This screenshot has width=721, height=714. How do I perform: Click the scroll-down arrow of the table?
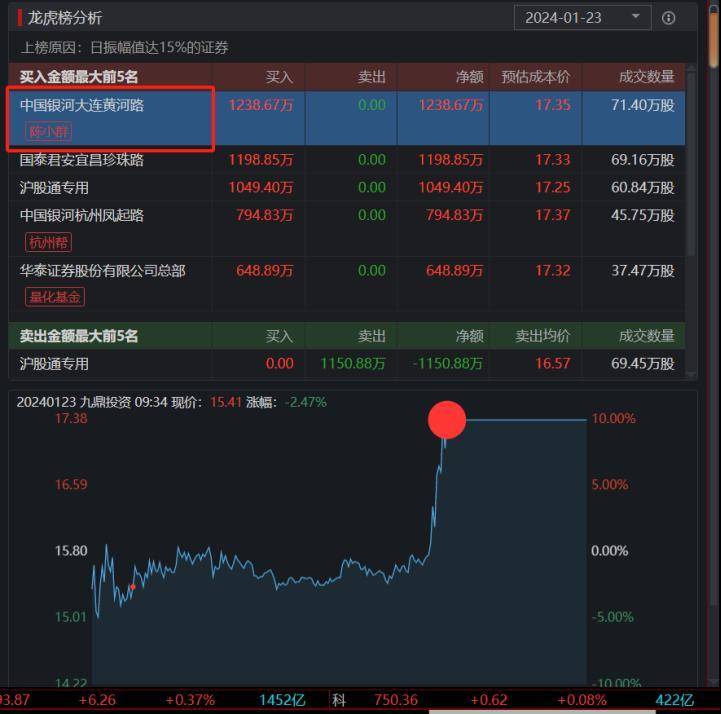[690, 374]
